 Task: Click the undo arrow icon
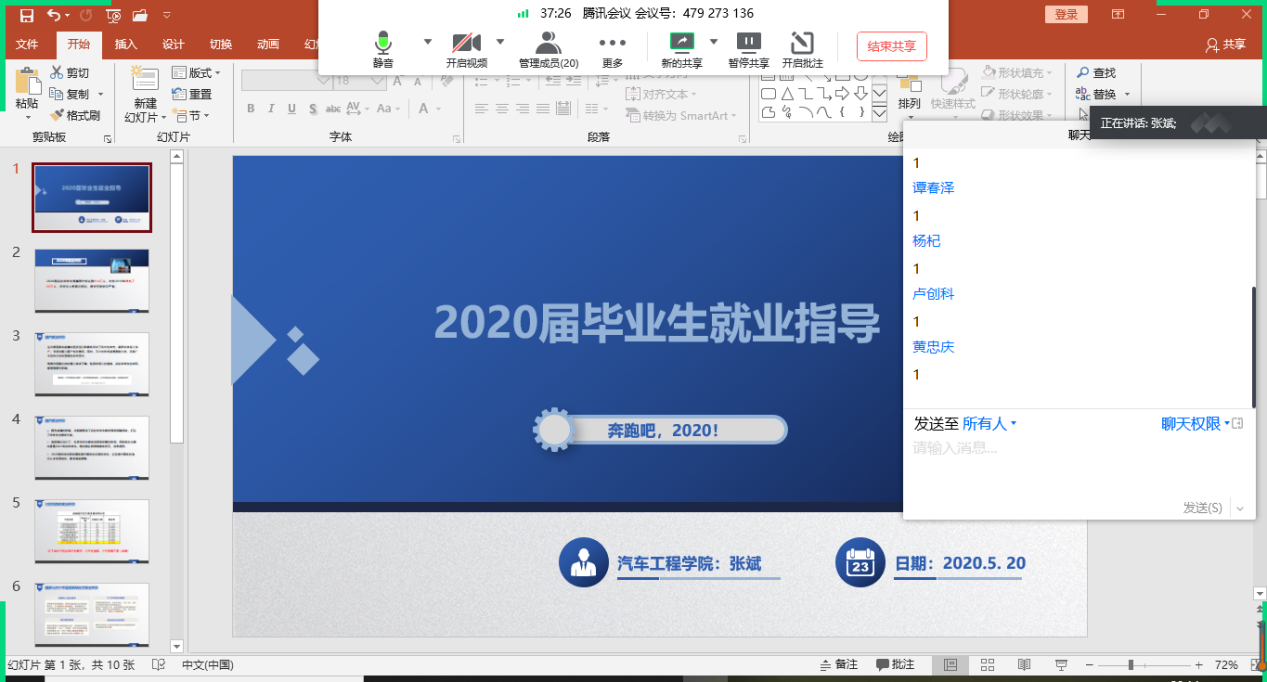pos(53,15)
